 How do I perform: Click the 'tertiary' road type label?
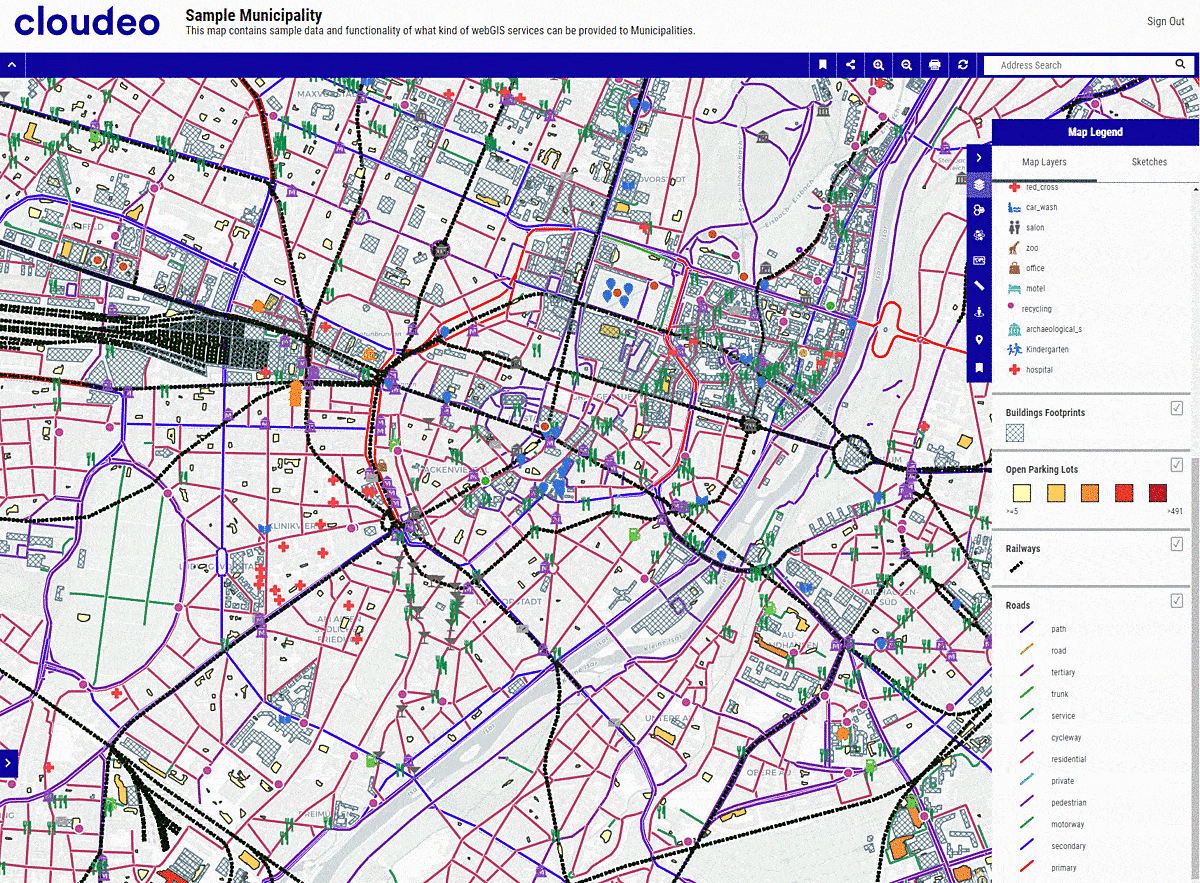tap(1063, 673)
